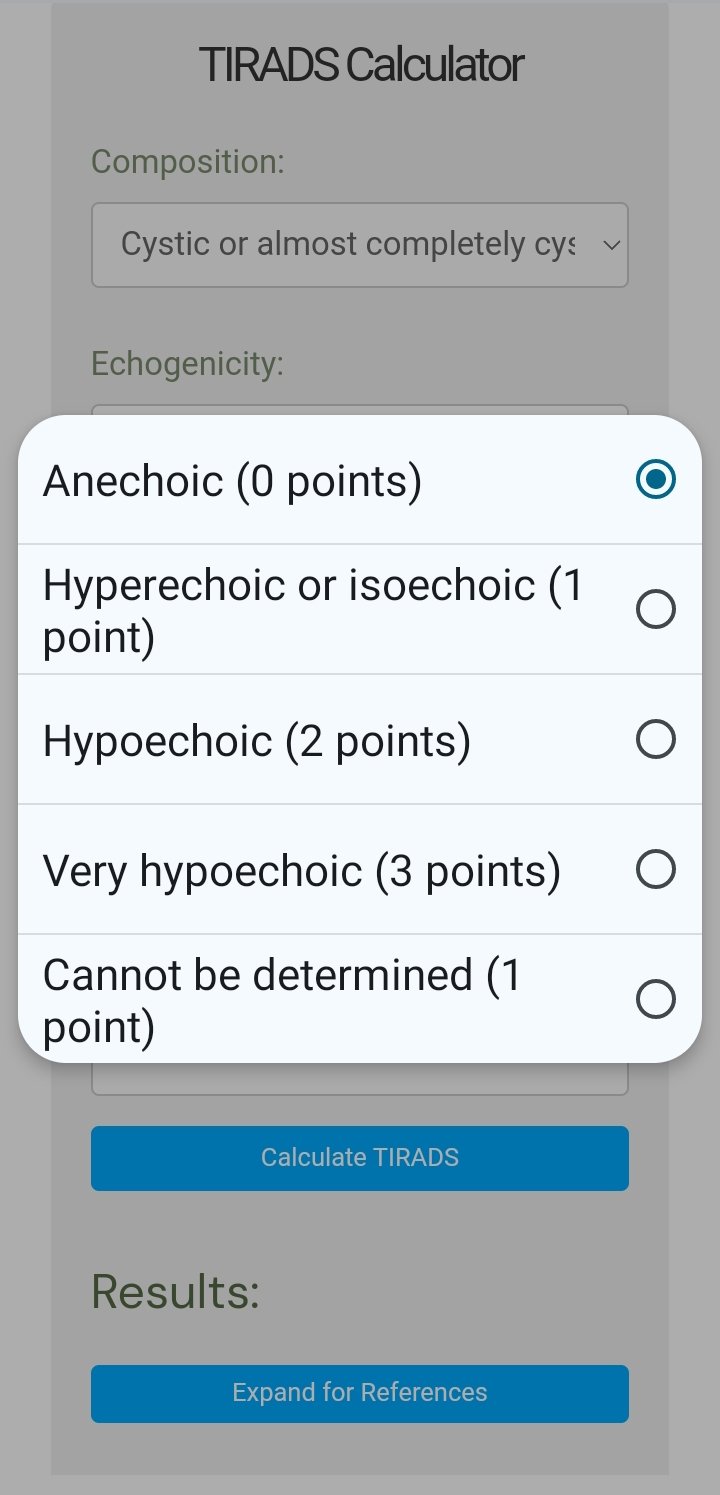Choose the Cannot be determined radio circle
The width and height of the screenshot is (720, 1495).
click(656, 999)
